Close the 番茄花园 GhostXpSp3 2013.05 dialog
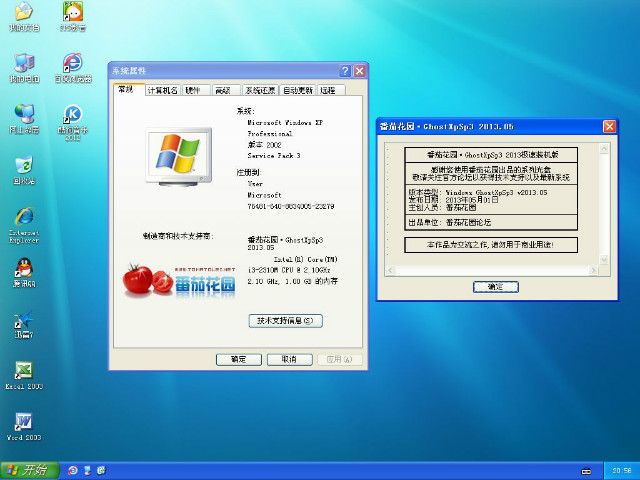 [609, 127]
